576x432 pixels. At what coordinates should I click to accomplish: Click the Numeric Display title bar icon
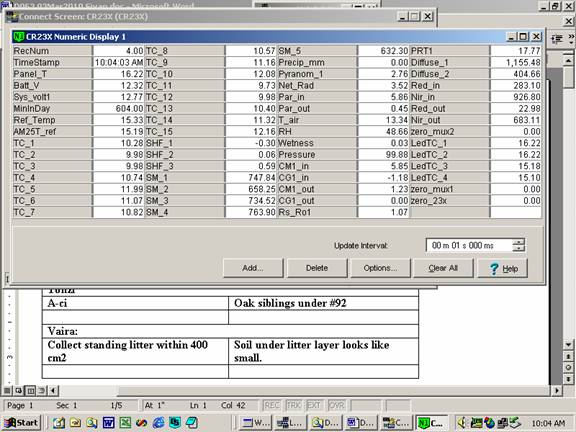coord(18,36)
